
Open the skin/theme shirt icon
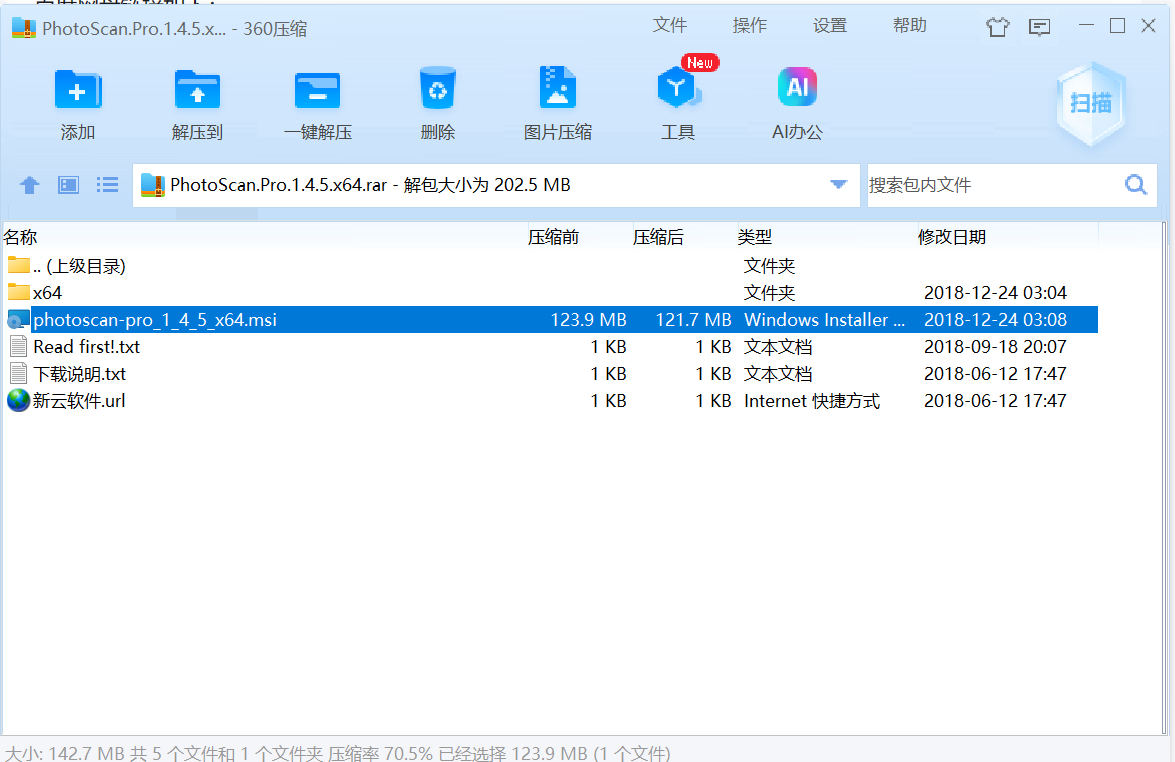coord(997,27)
